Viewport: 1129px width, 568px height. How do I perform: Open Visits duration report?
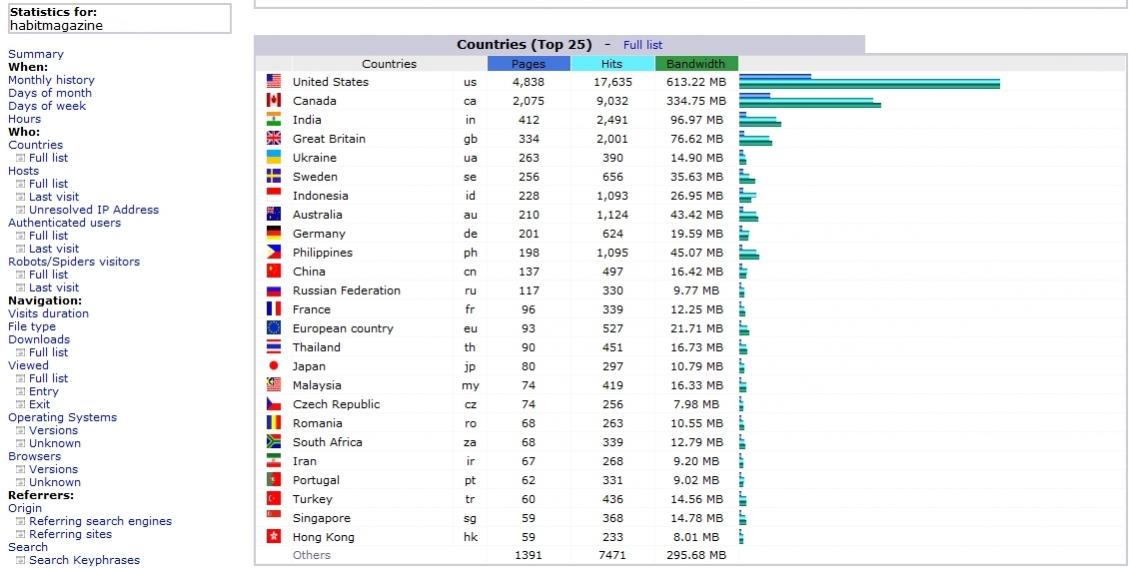pyautogui.click(x=48, y=313)
